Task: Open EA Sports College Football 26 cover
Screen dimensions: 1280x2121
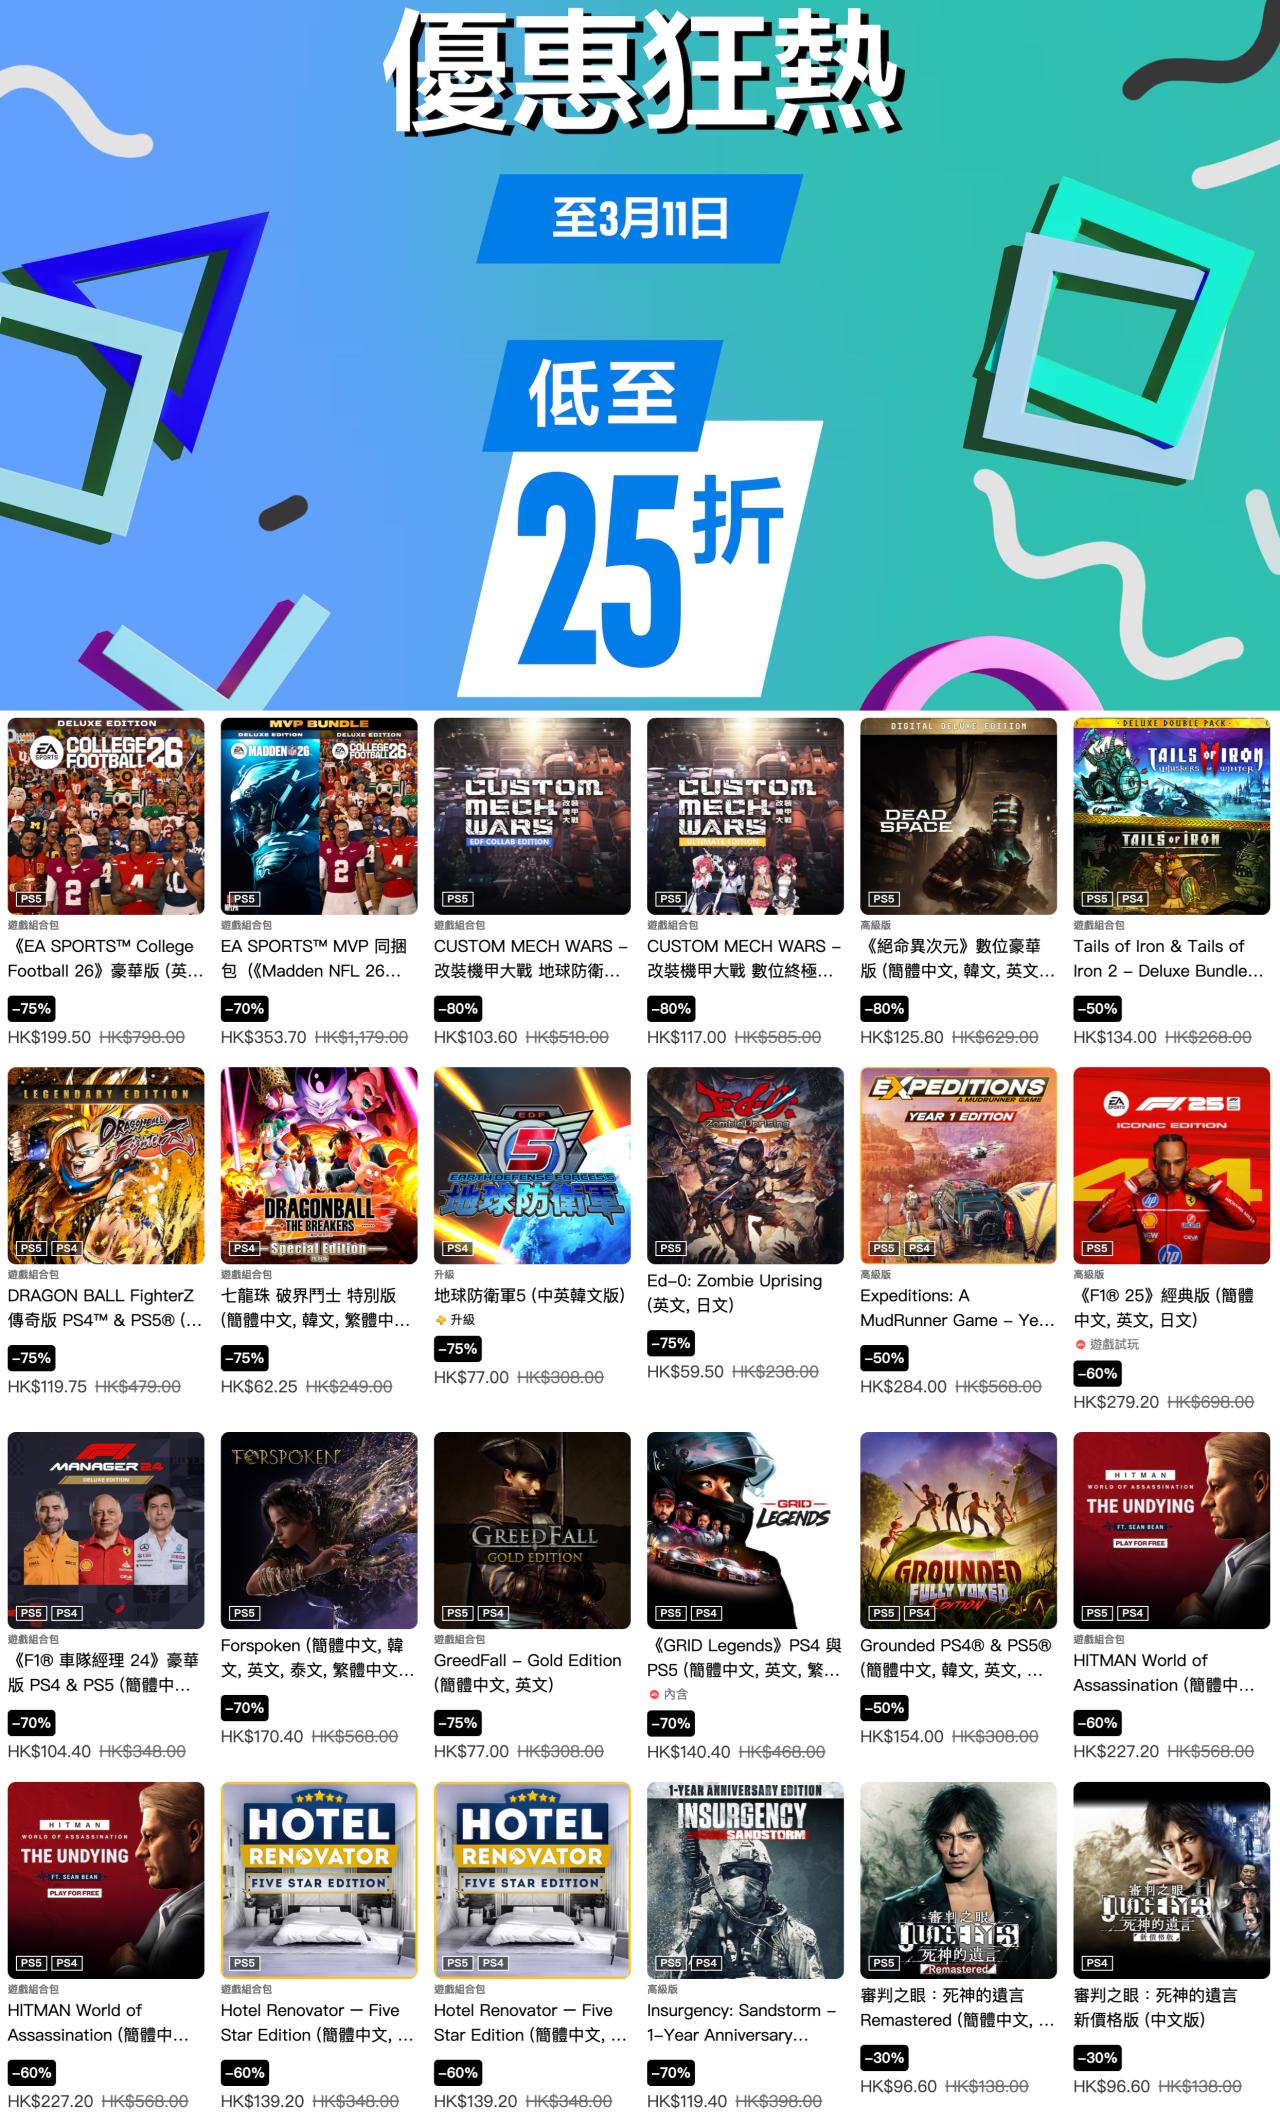Action: 106,816
